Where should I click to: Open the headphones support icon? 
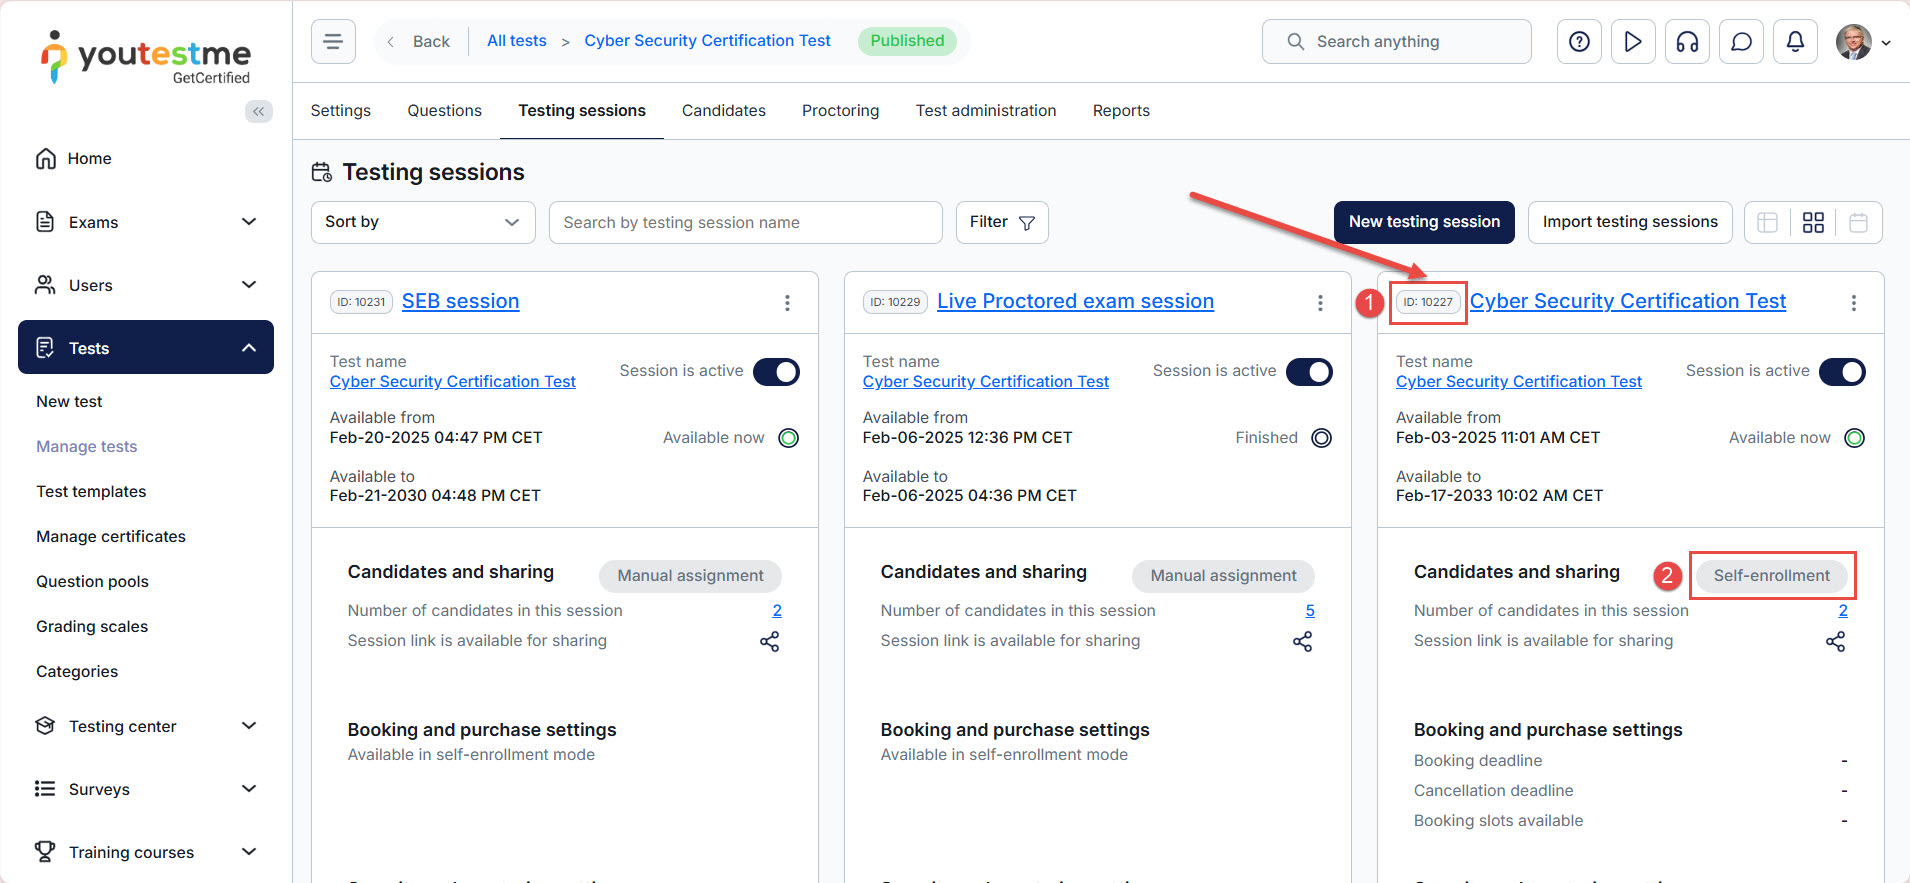1687,42
